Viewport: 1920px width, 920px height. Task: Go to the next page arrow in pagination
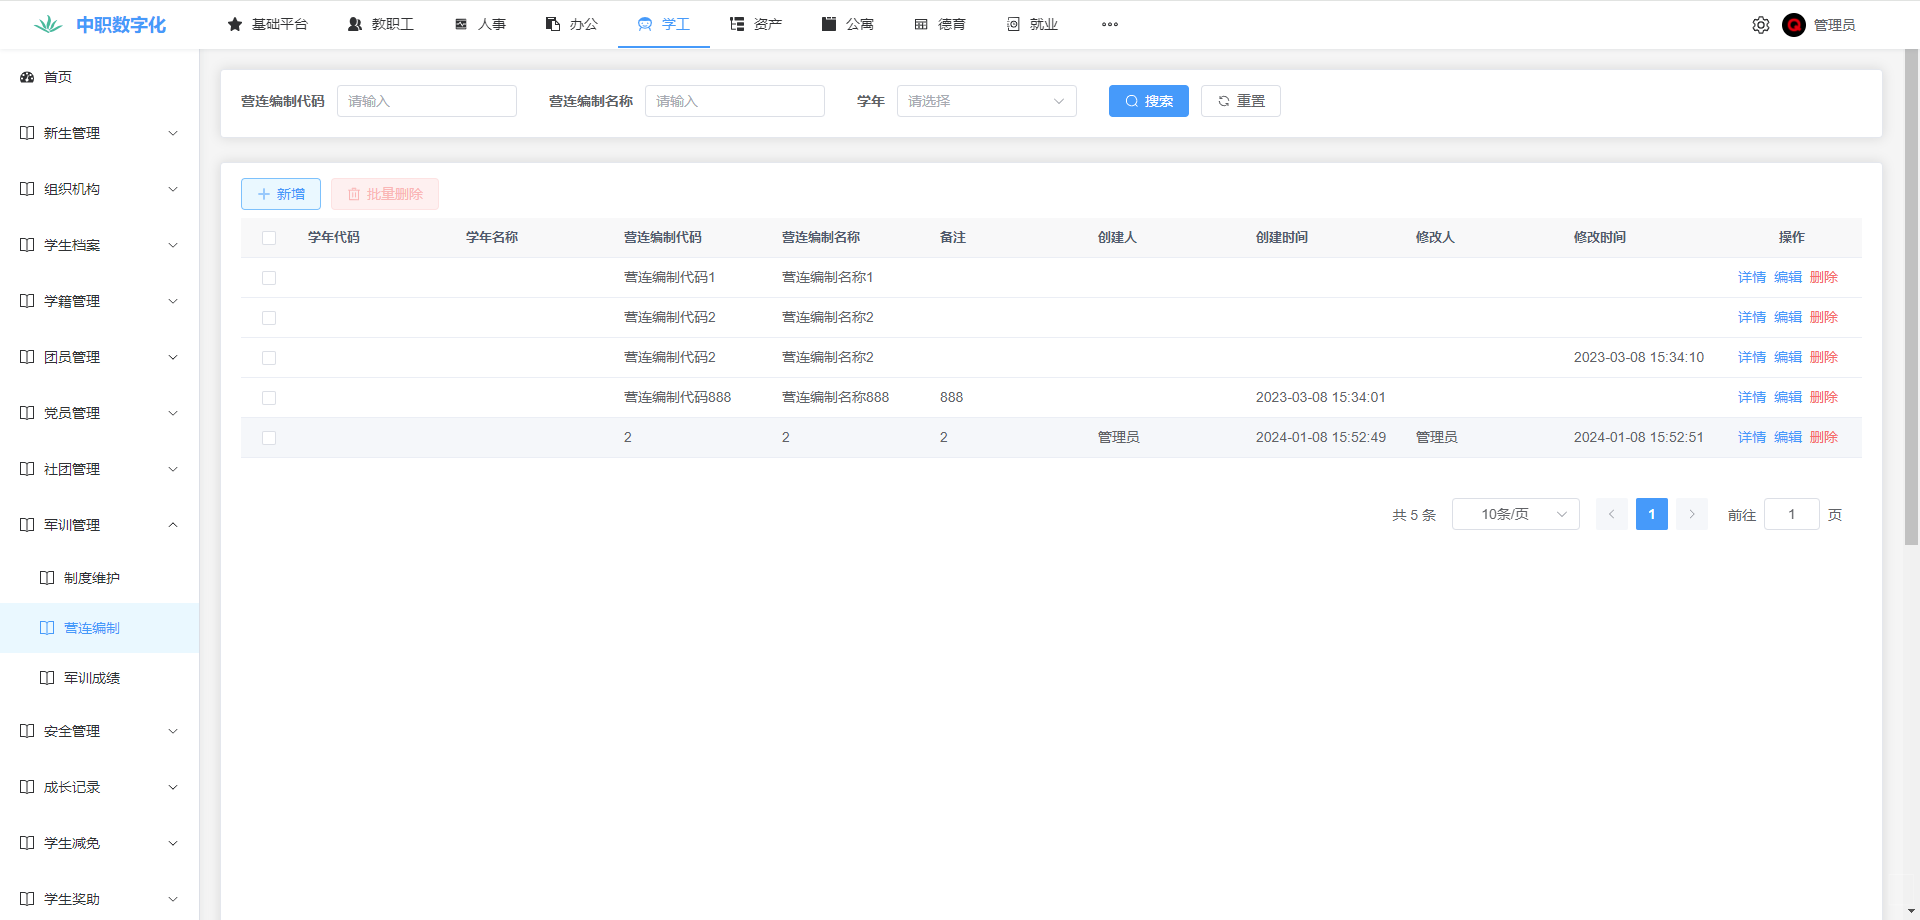point(1691,514)
